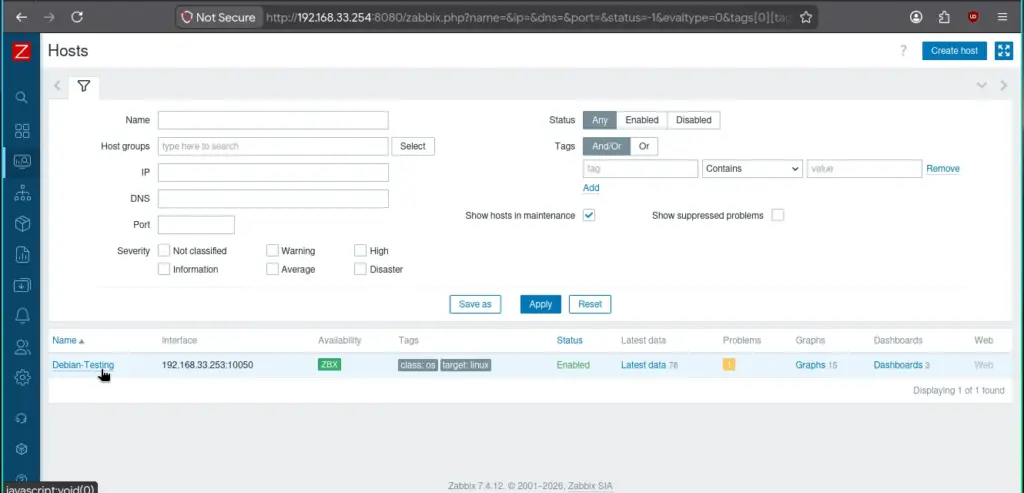Screen dimensions: 1024x493
Task: Apply the host filter
Action: click(541, 304)
